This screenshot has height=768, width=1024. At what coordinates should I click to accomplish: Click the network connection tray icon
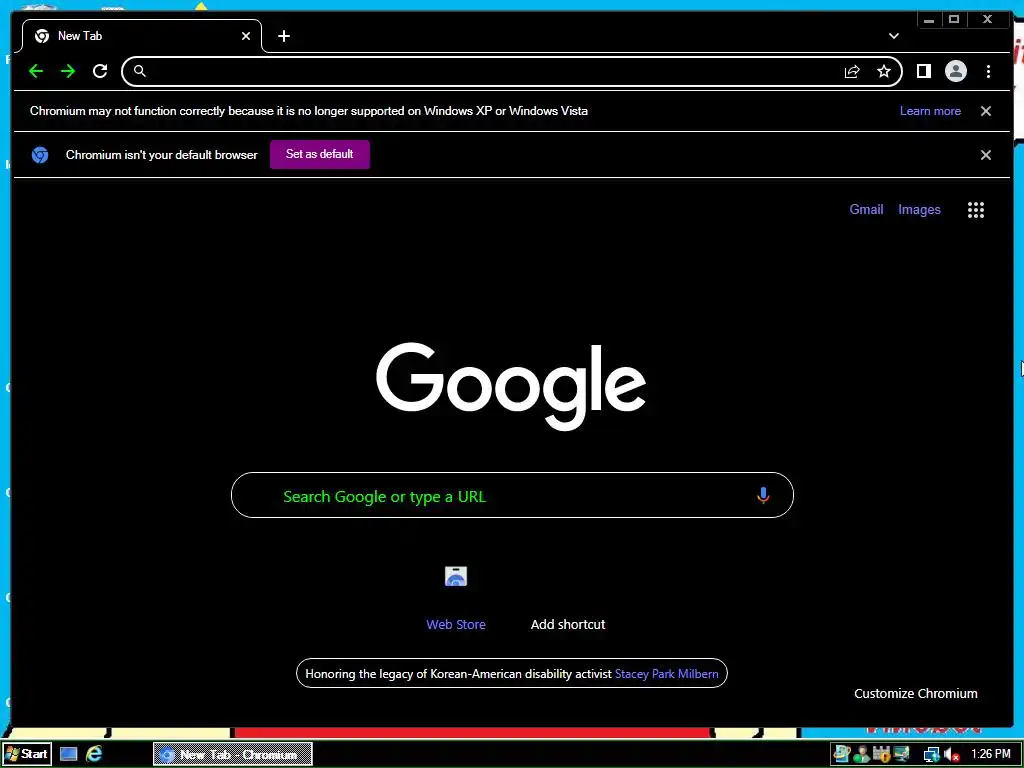pyautogui.click(x=931, y=755)
